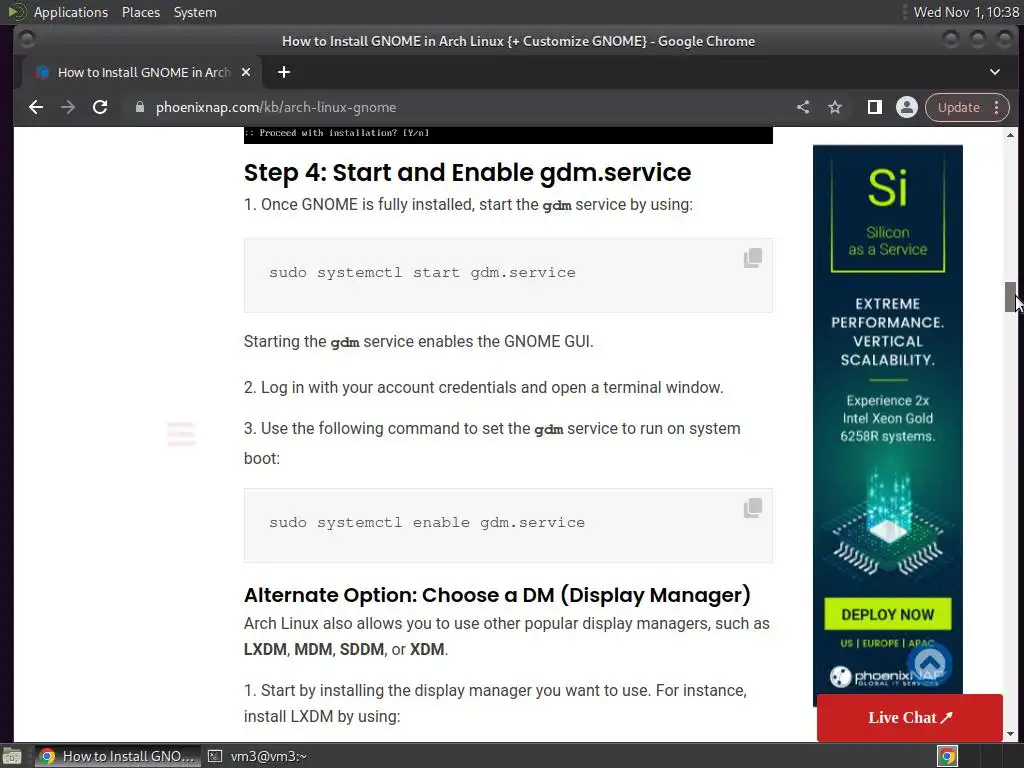The image size is (1024, 768).
Task: Click the forward navigation arrow
Action: coord(68,107)
